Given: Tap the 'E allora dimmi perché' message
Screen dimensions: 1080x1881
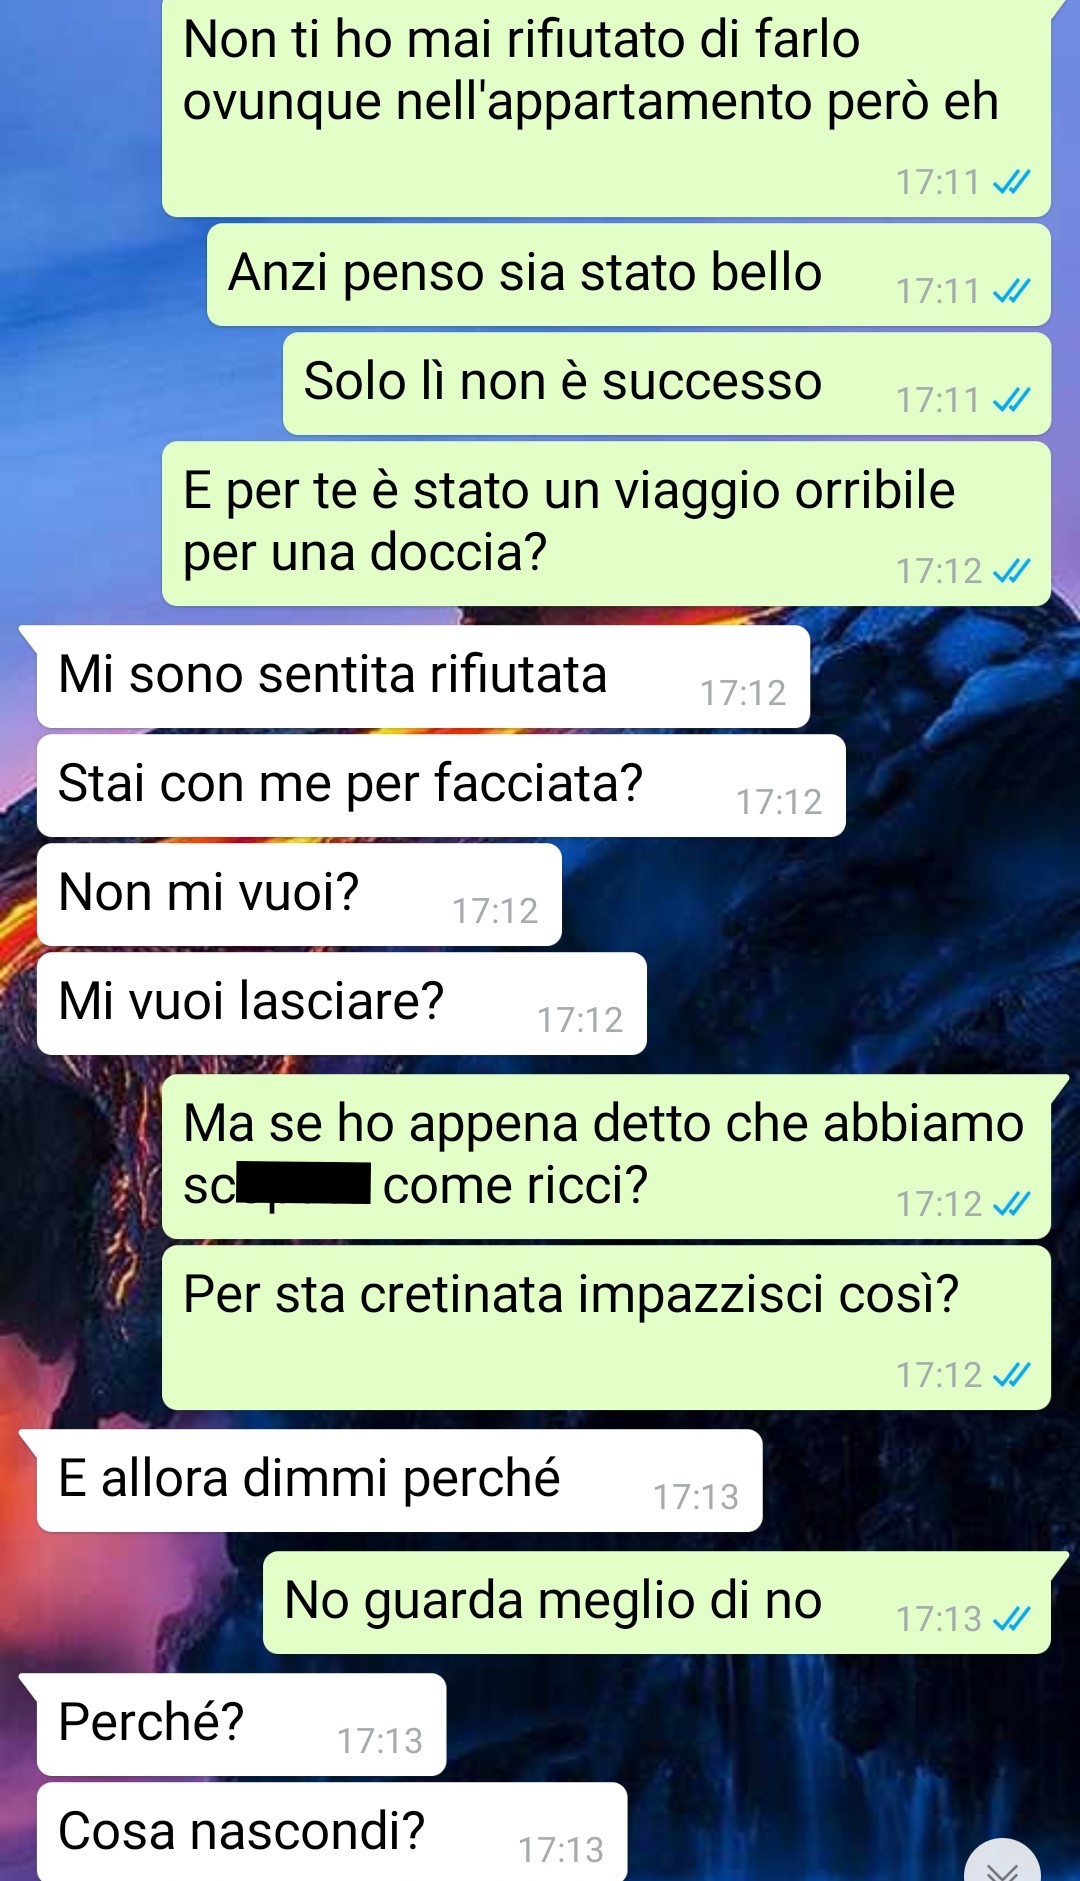Looking at the screenshot, I should click(399, 1481).
